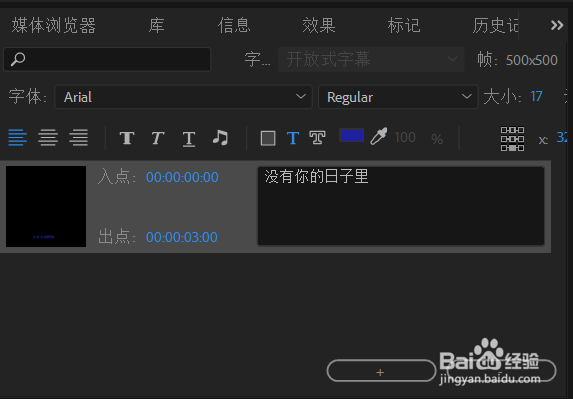Align caption text left
The width and height of the screenshot is (573, 399).
click(18, 137)
